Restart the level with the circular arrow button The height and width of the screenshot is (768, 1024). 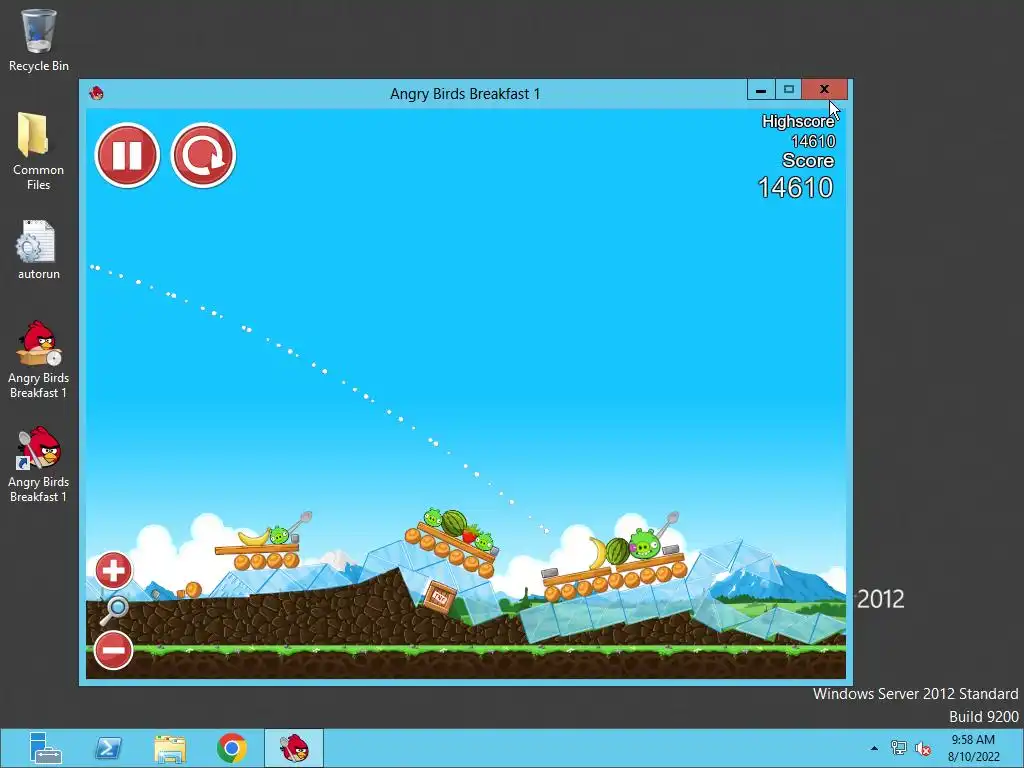[203, 155]
